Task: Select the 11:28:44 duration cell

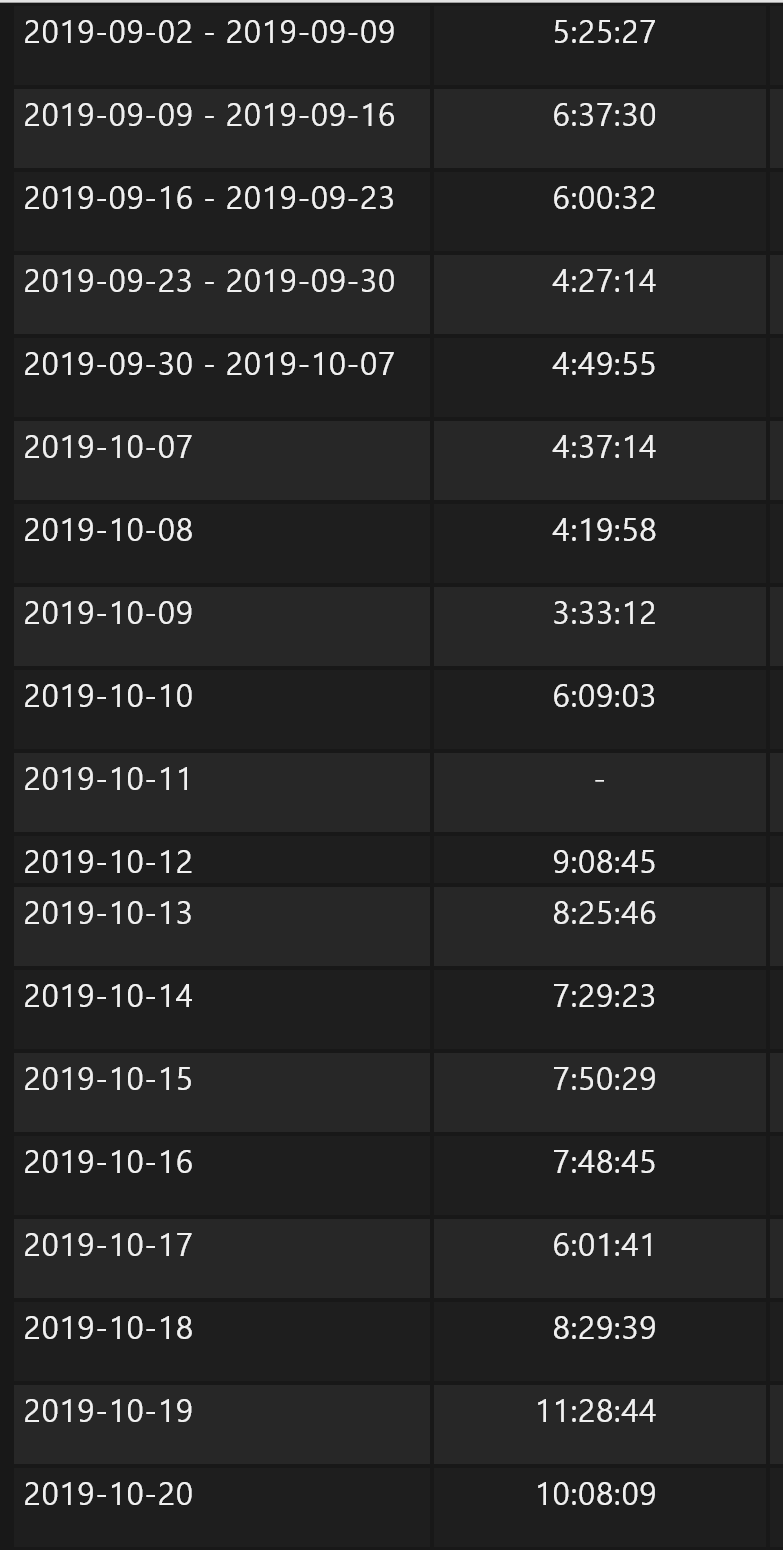Action: [x=596, y=1411]
